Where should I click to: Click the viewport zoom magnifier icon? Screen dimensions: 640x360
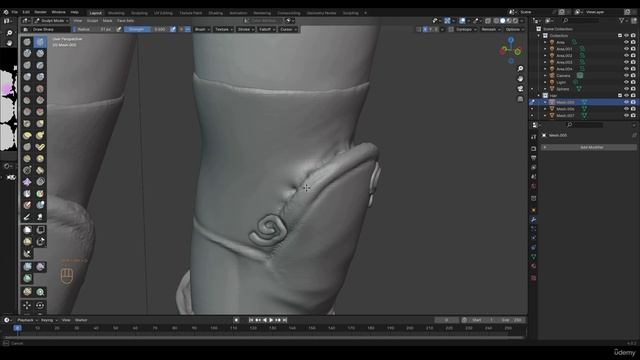tap(520, 69)
